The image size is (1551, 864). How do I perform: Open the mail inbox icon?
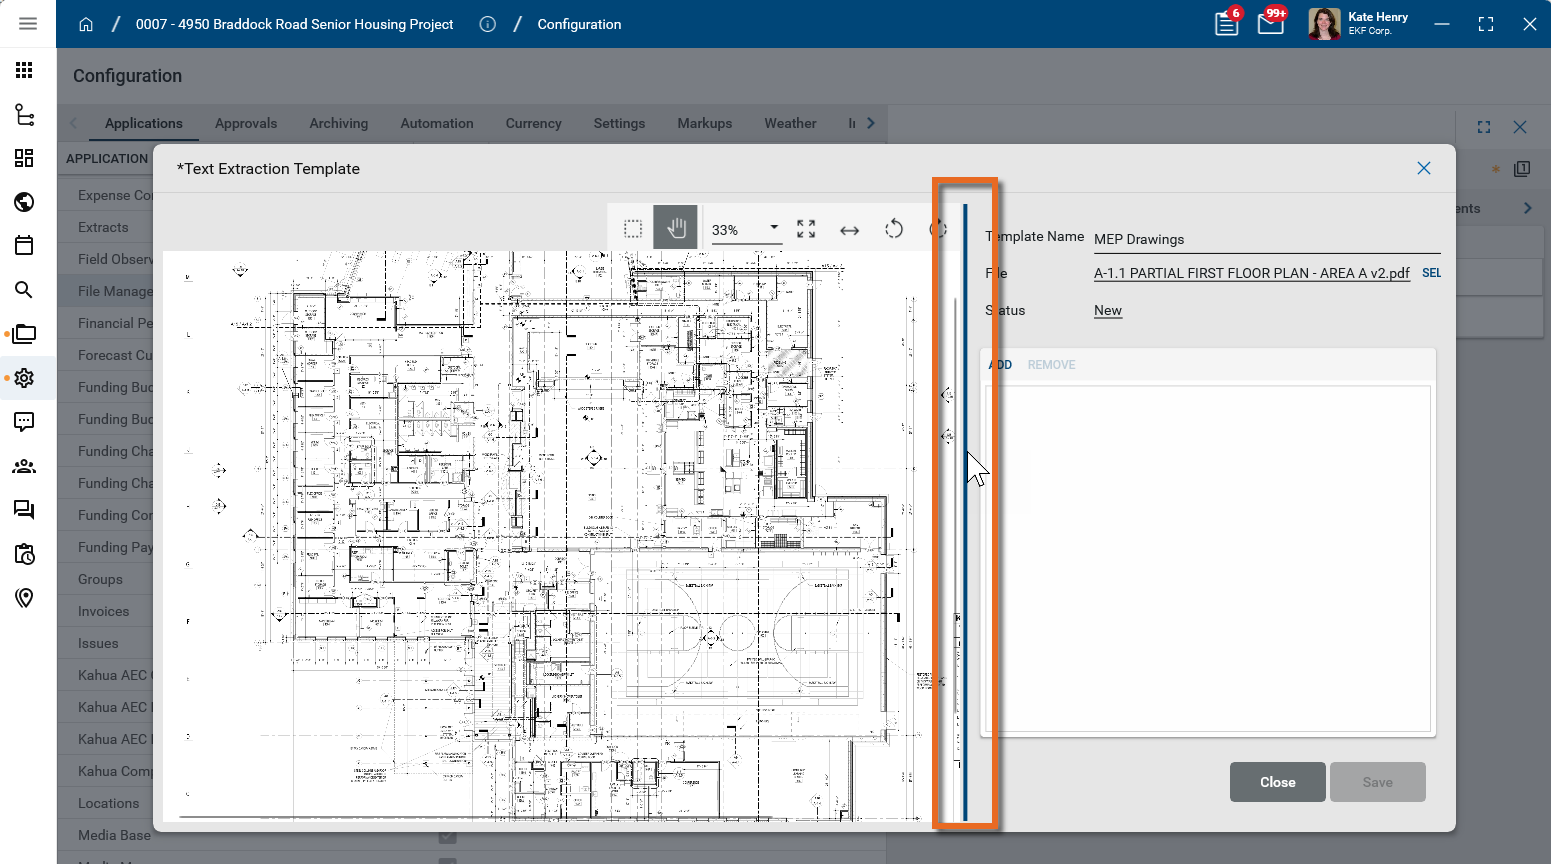[1270, 24]
